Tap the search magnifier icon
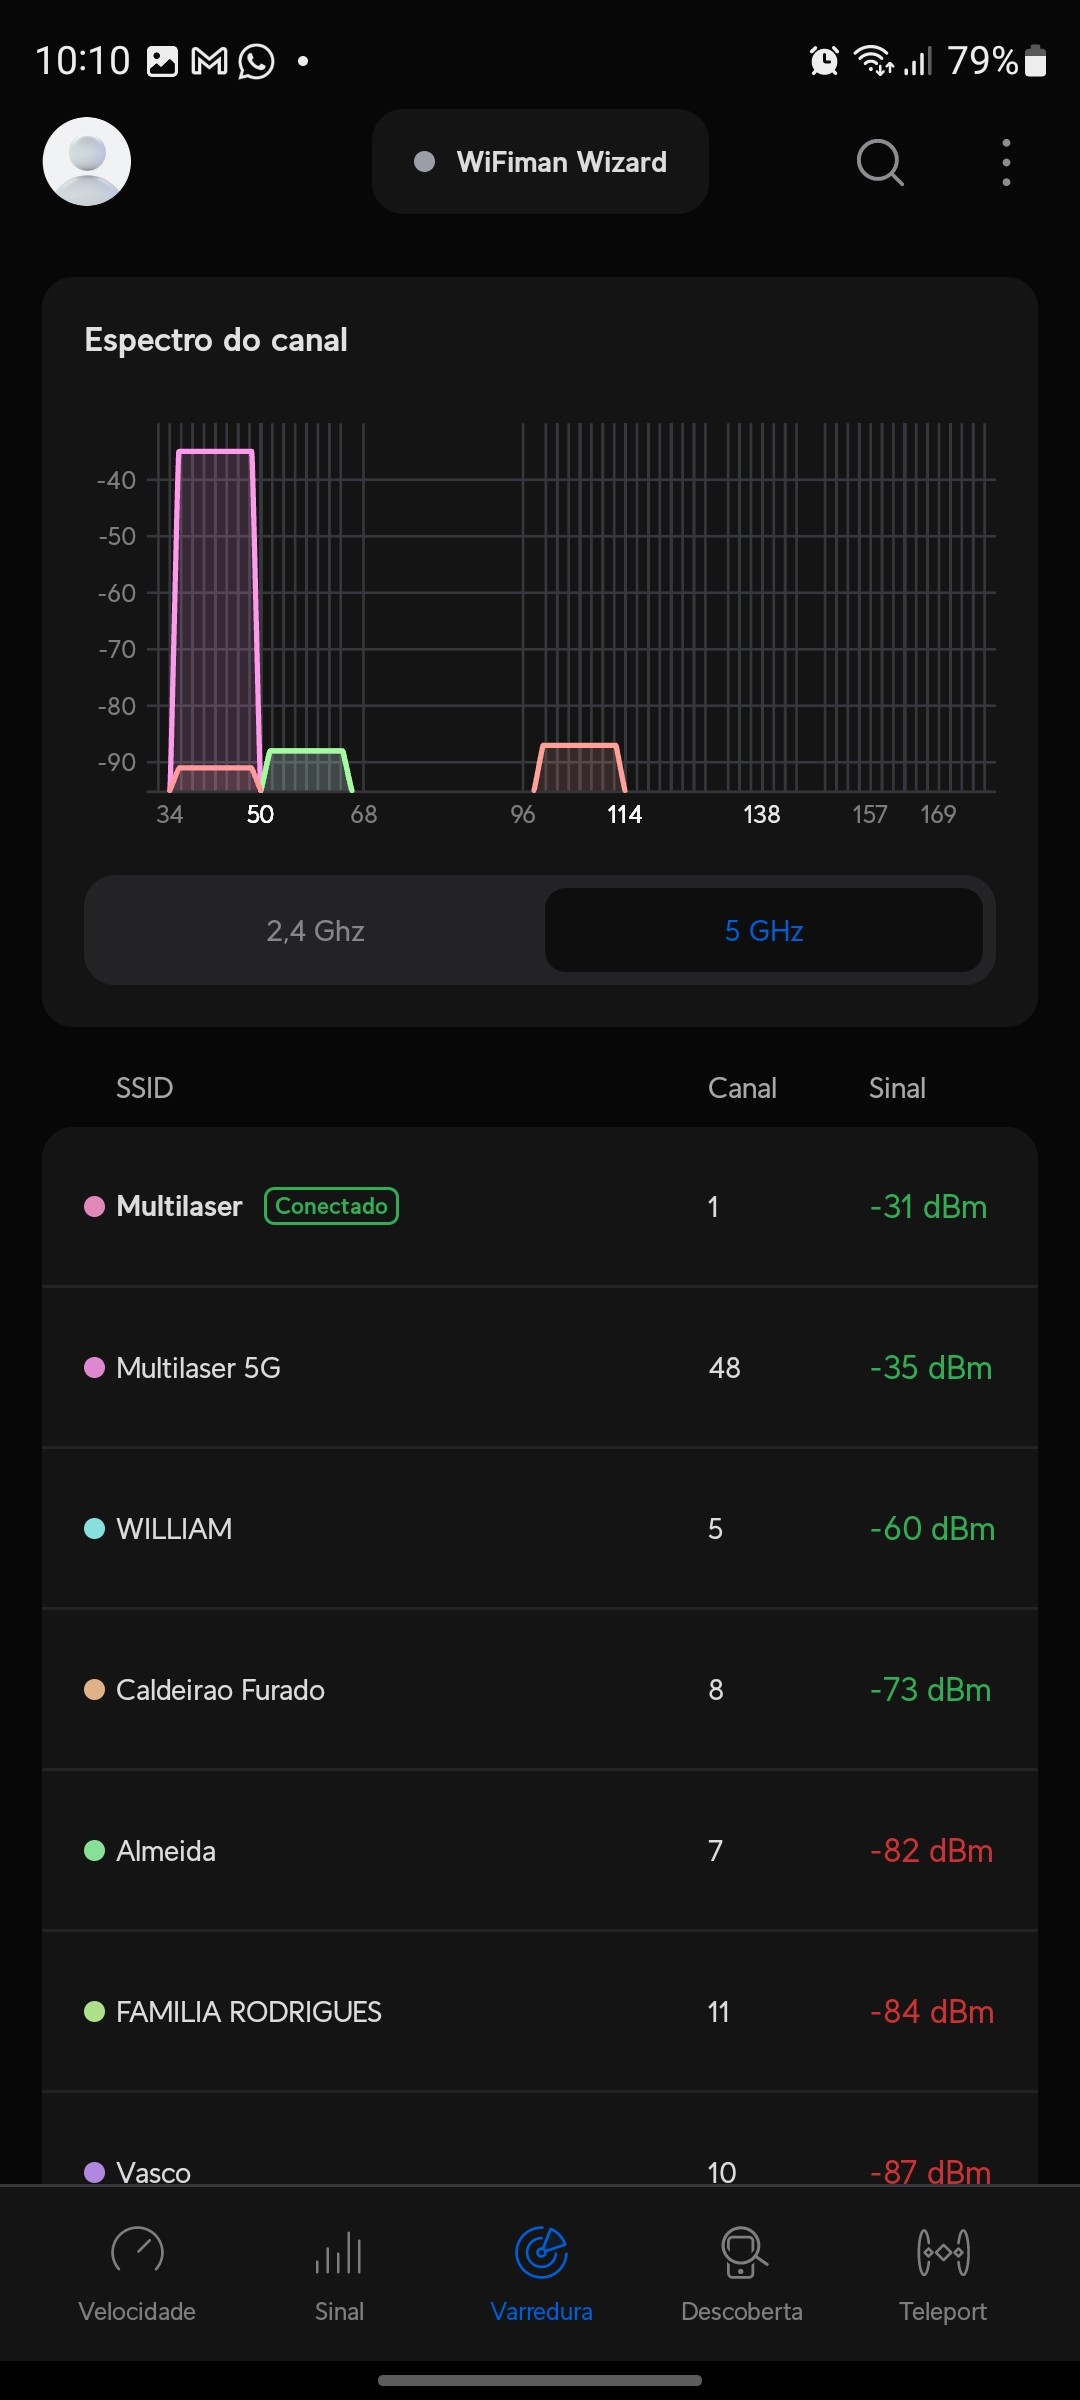The width and height of the screenshot is (1080, 2400). coord(880,162)
